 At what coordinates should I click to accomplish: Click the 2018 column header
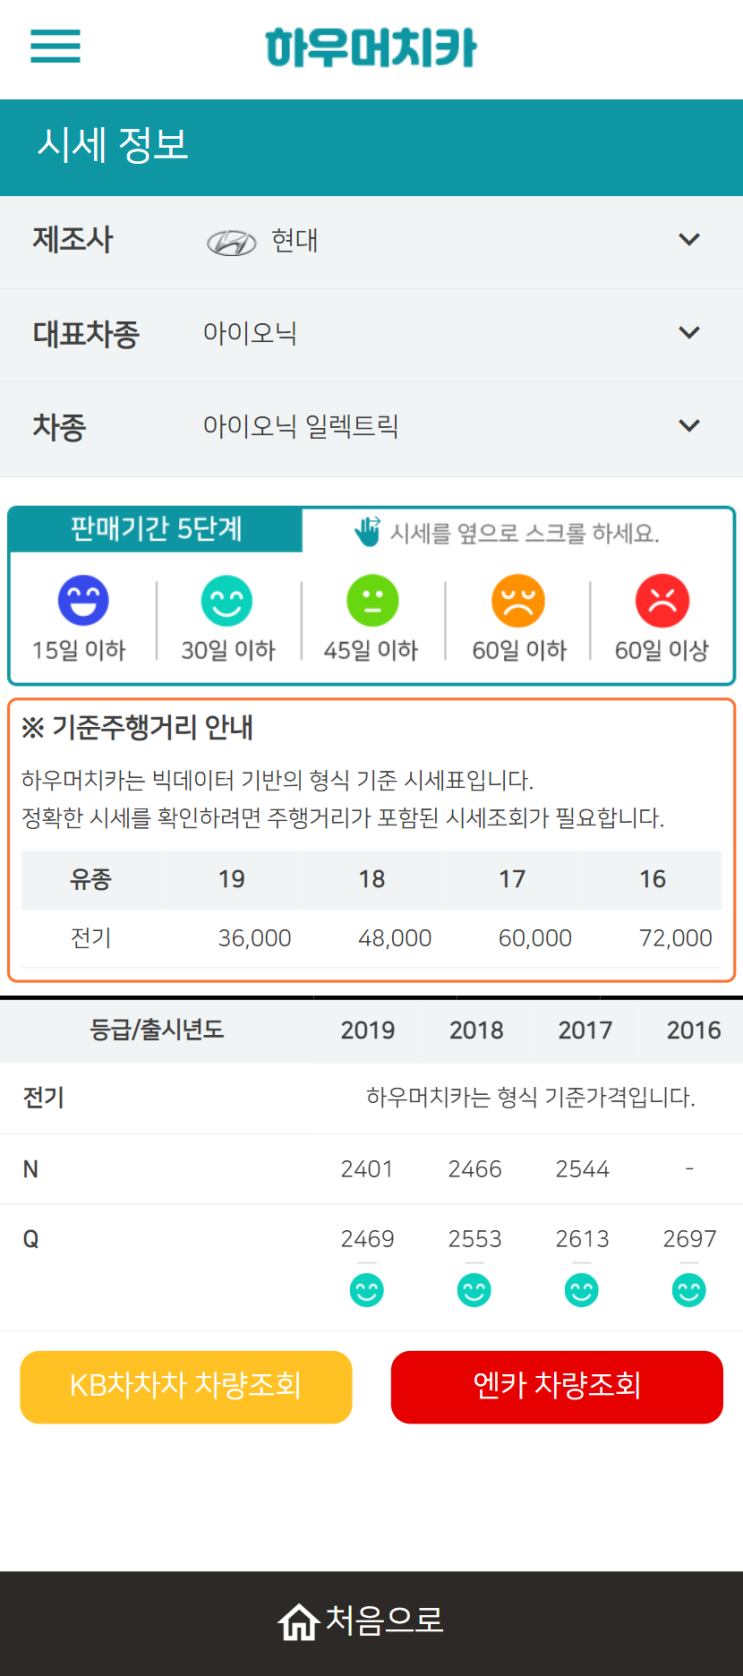[x=476, y=1031]
